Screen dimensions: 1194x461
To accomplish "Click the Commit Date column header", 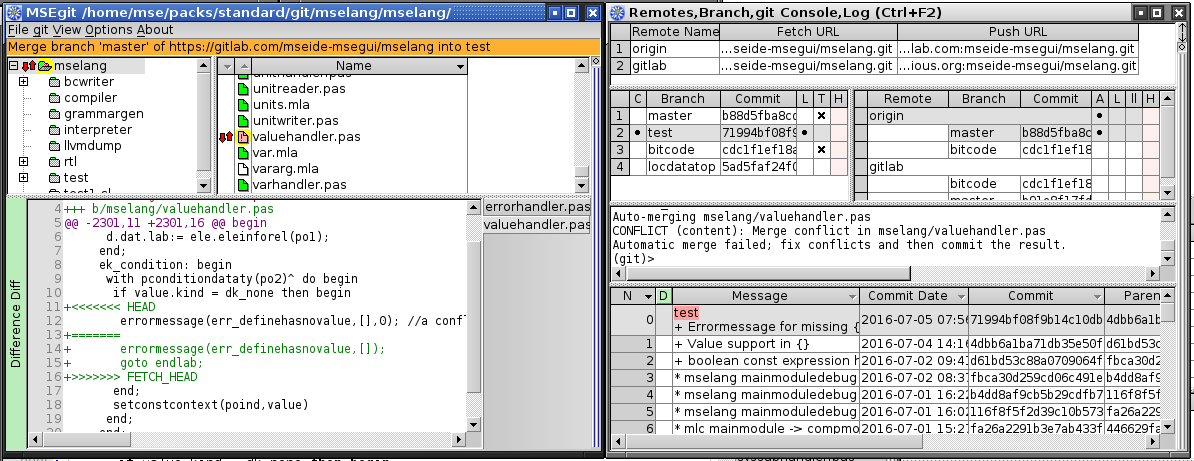I will point(907,296).
